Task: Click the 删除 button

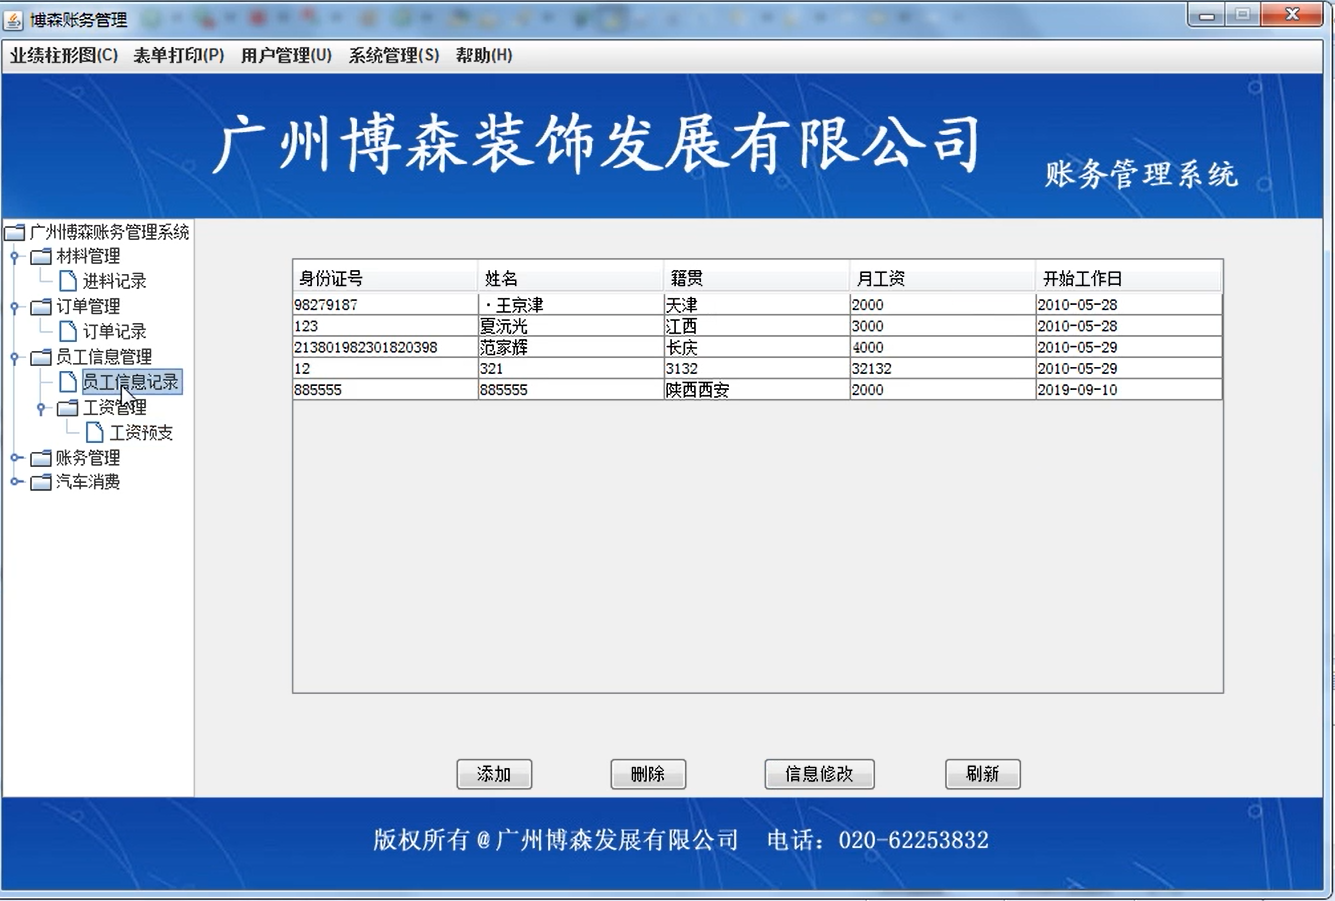Action: [648, 774]
